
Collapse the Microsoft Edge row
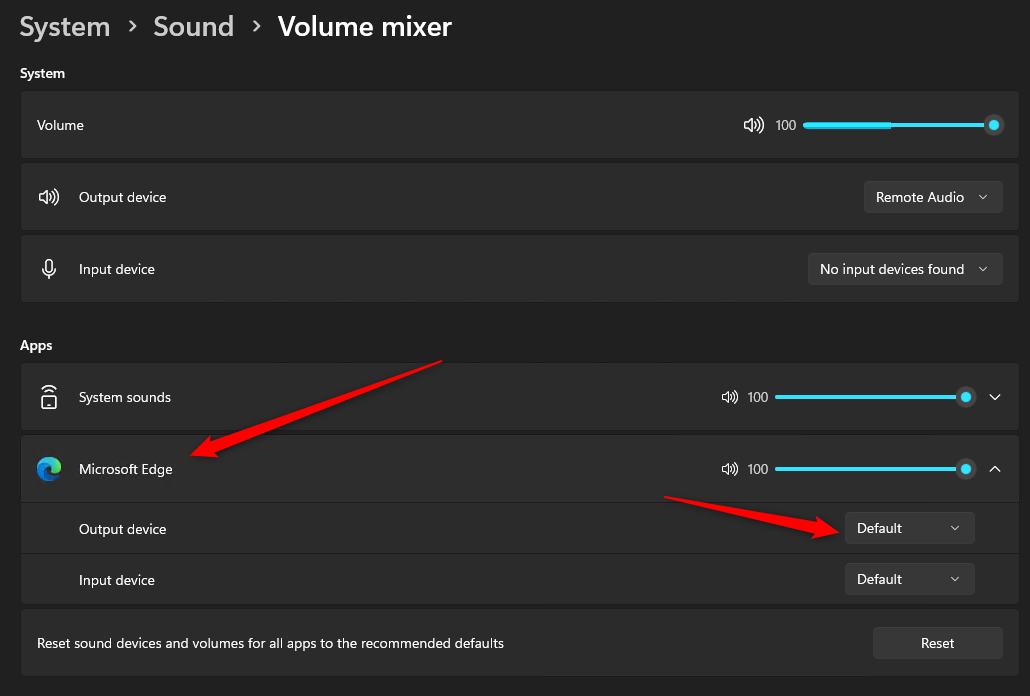coord(995,468)
